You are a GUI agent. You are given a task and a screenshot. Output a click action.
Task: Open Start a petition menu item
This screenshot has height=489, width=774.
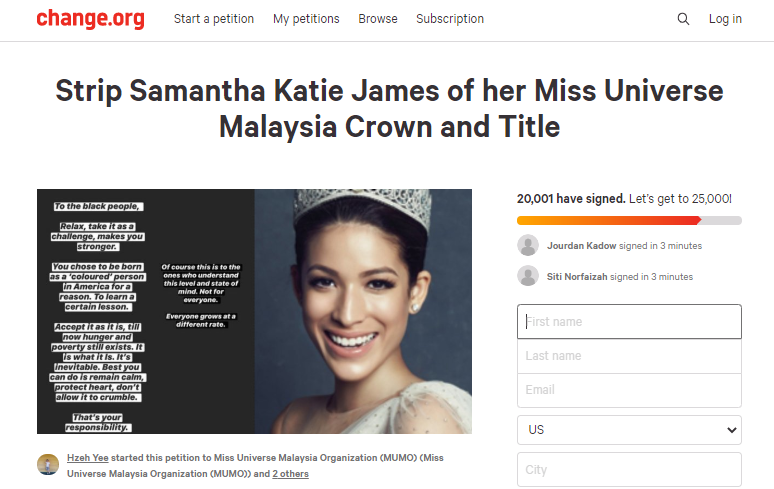point(214,19)
